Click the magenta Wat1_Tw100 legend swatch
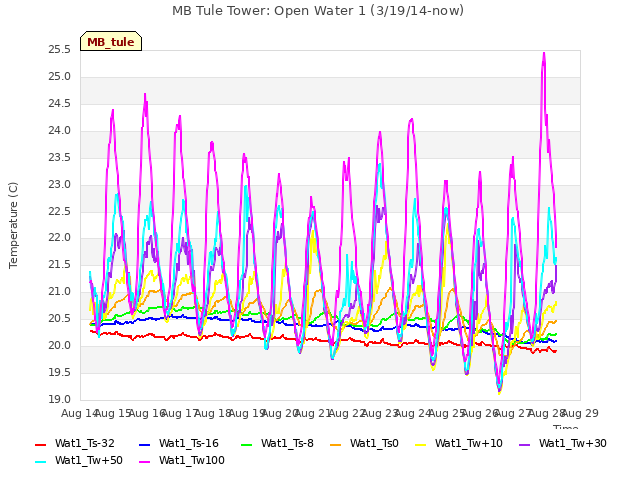Image resolution: width=640 pixels, height=480 pixels. click(145, 462)
